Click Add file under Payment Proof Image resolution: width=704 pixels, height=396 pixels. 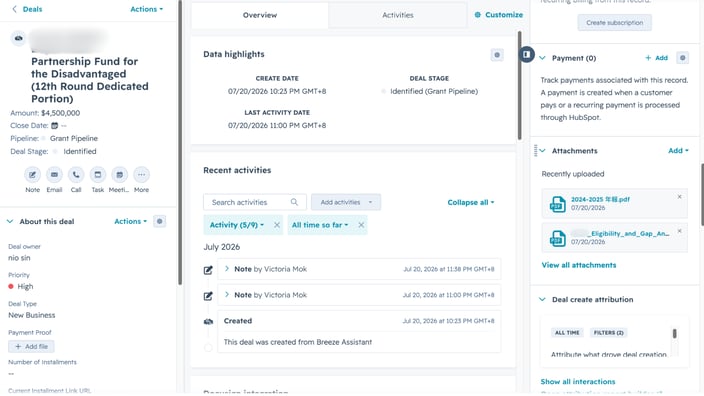pos(31,347)
